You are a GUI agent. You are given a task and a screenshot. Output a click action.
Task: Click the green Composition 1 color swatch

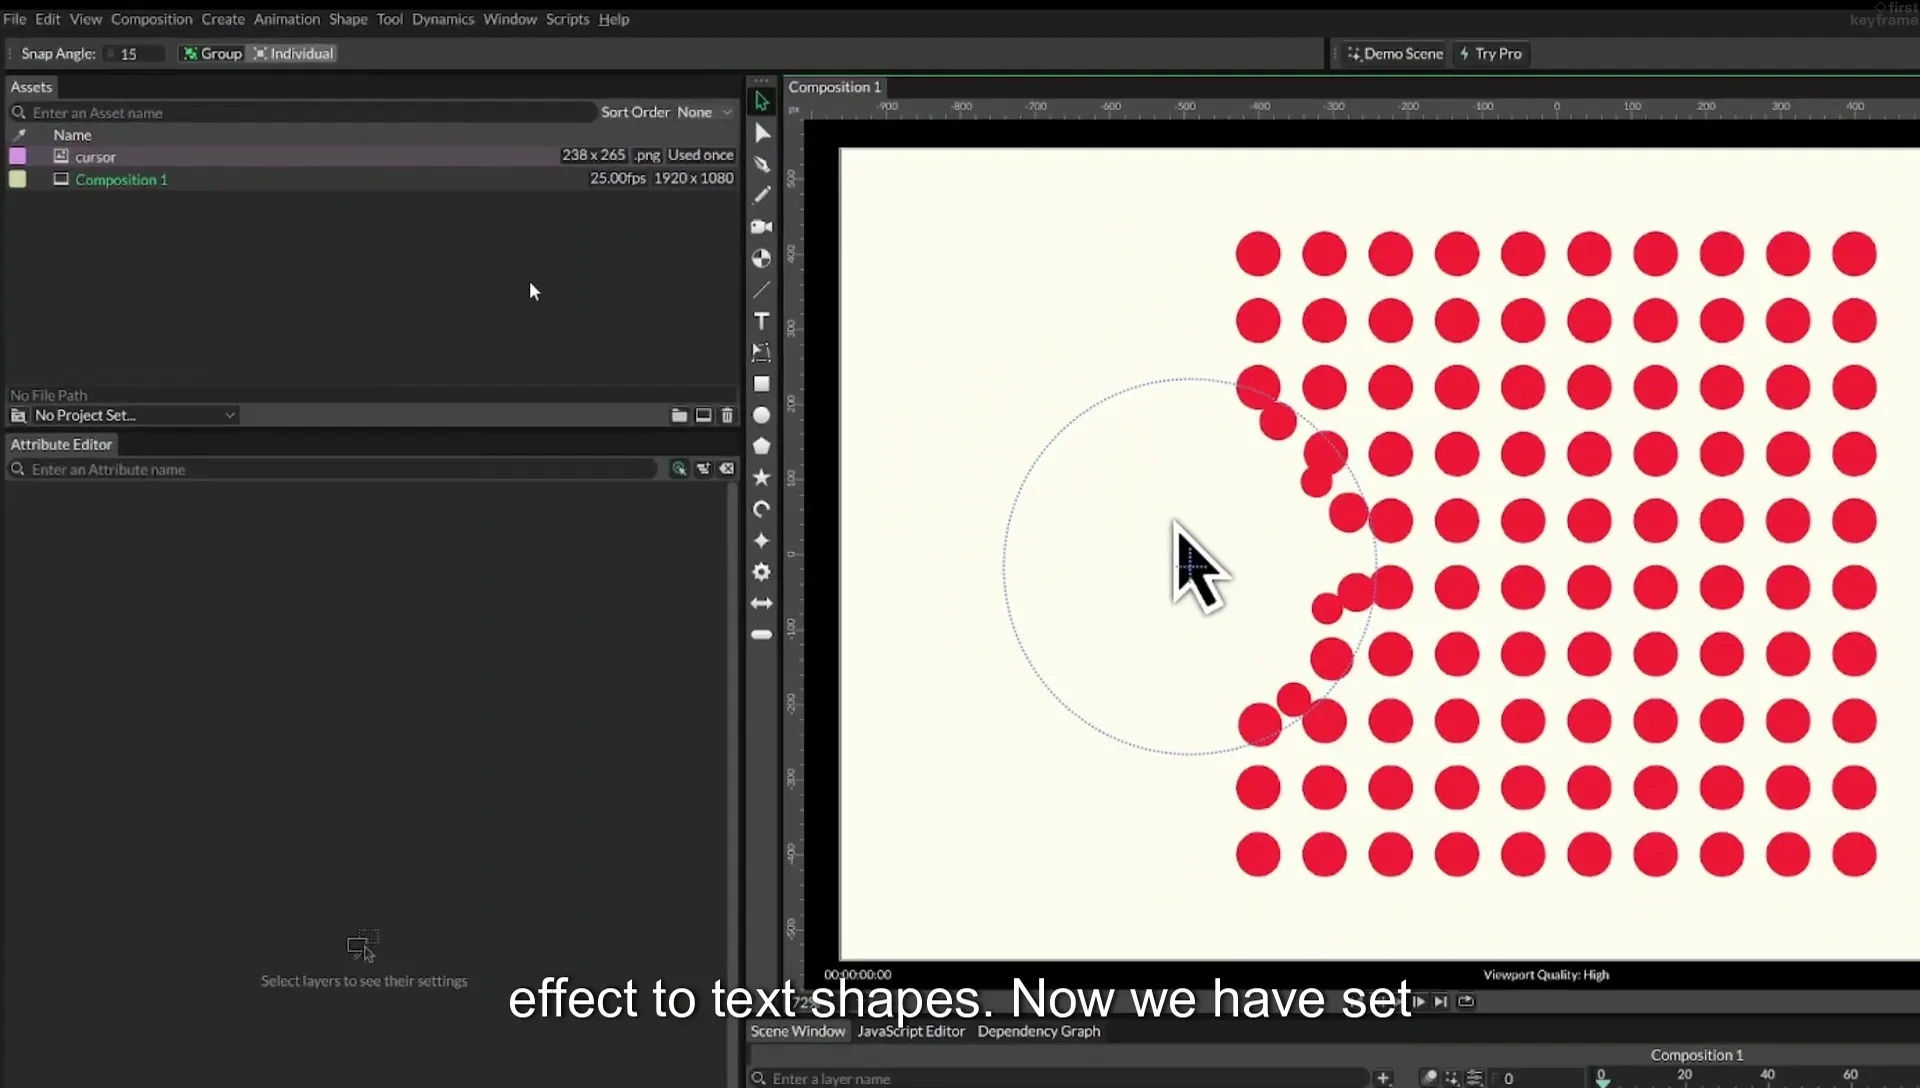[x=18, y=179]
